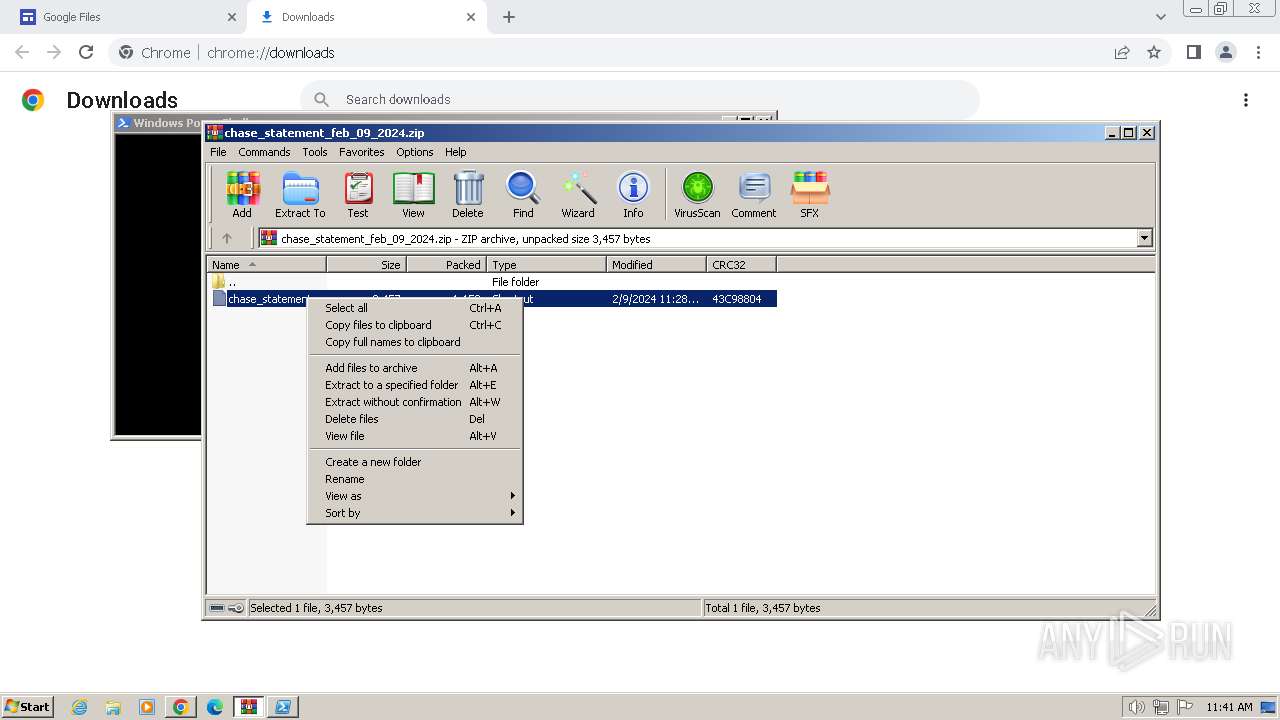
Task: Open File Explorer from taskbar
Action: (113, 707)
